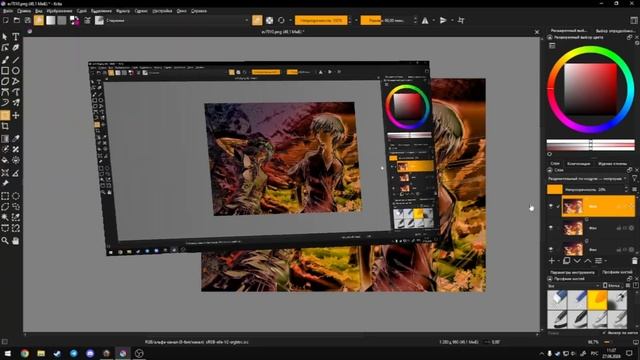Open the layer blending mode combo box
The image size is (640, 360).
click(x=587, y=179)
